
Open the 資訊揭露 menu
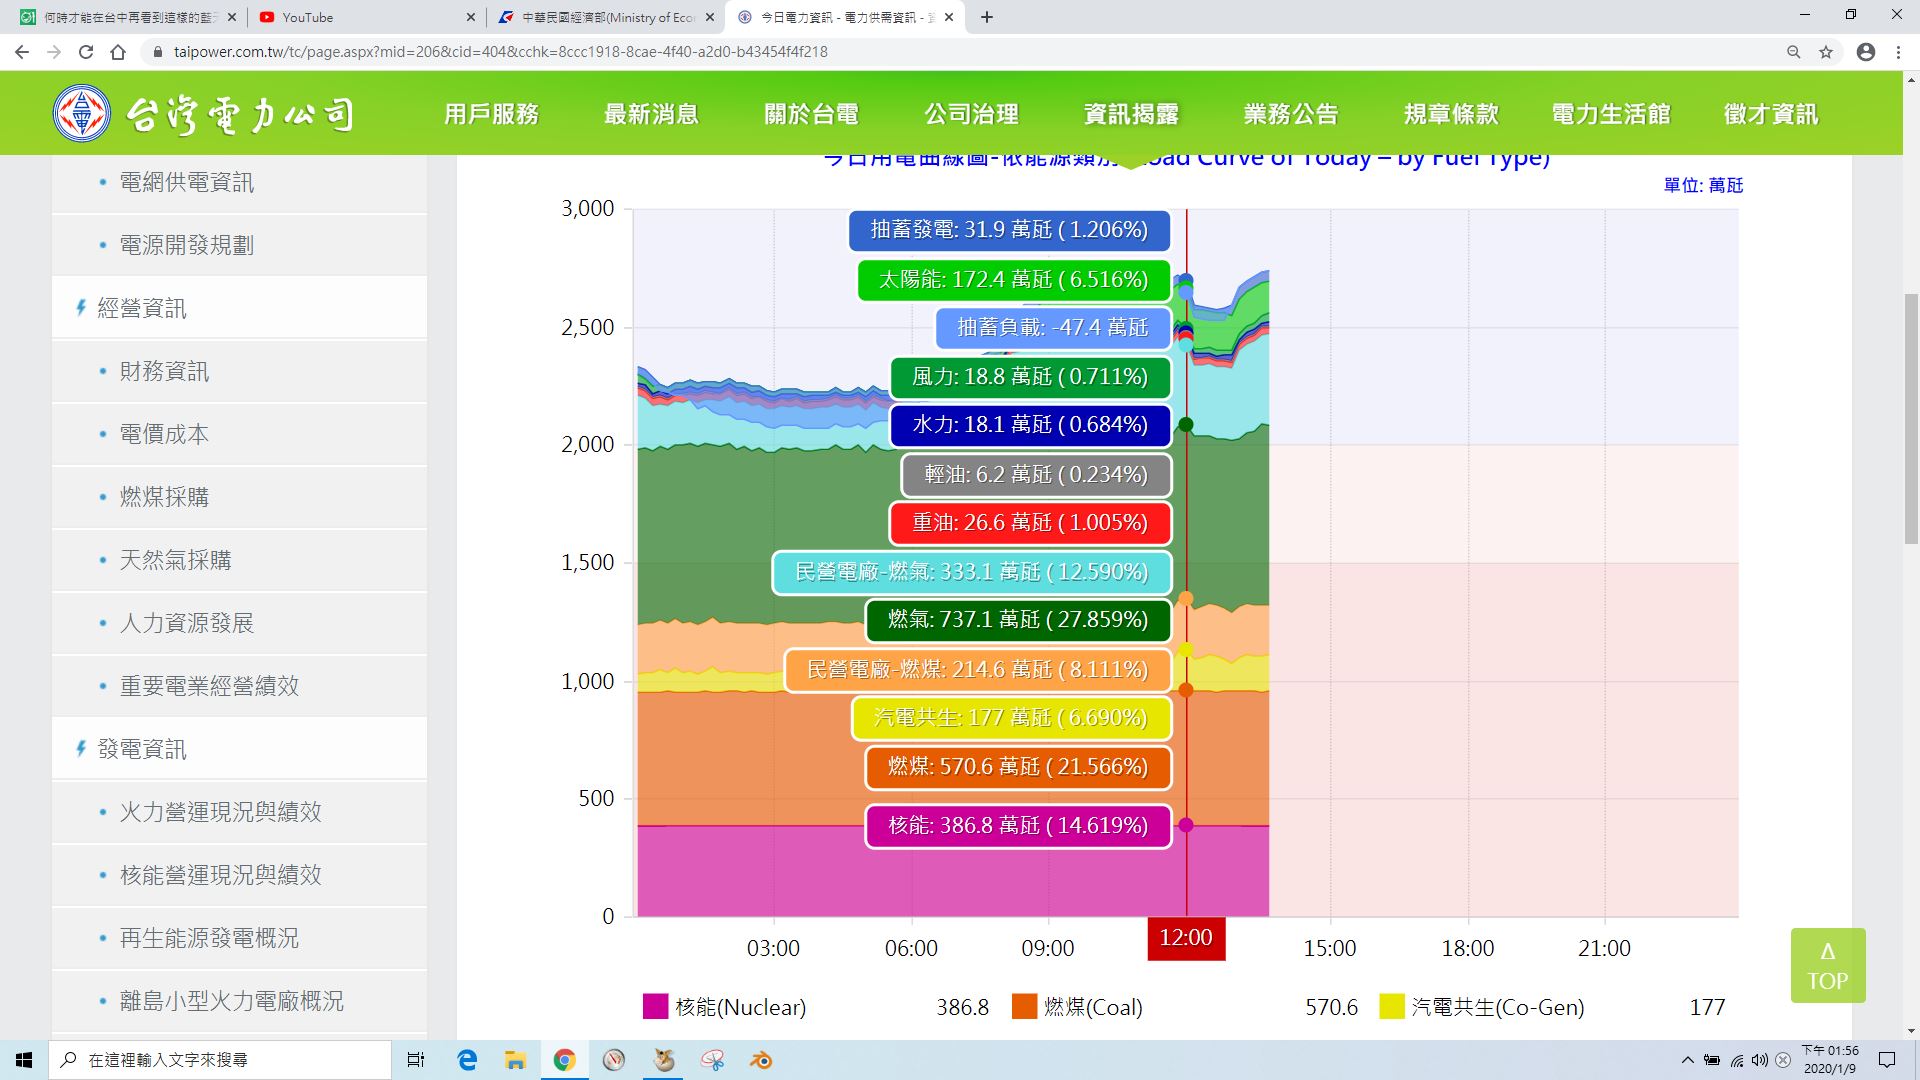1131,114
